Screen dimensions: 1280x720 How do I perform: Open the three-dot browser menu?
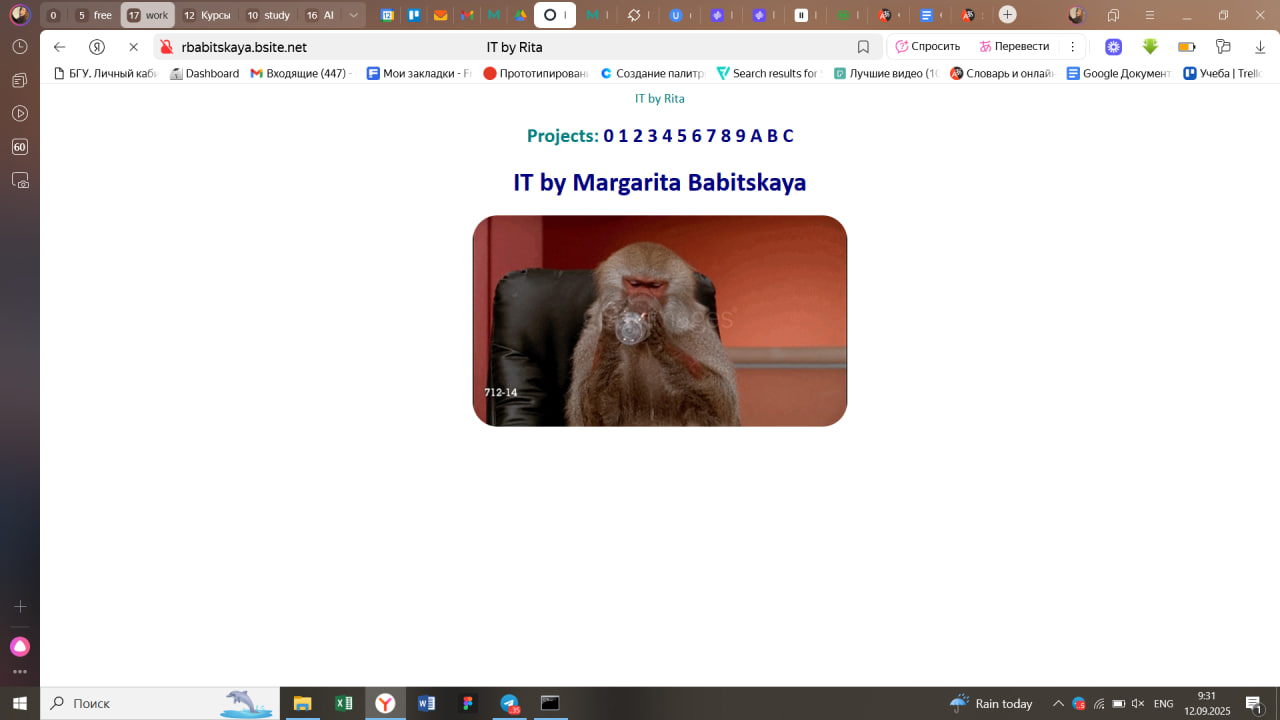coord(1073,46)
